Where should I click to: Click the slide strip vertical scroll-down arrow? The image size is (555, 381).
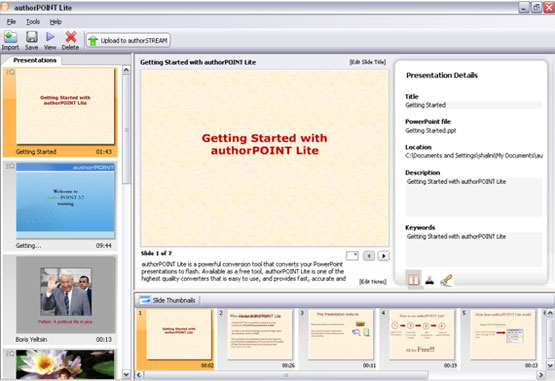[550, 365]
